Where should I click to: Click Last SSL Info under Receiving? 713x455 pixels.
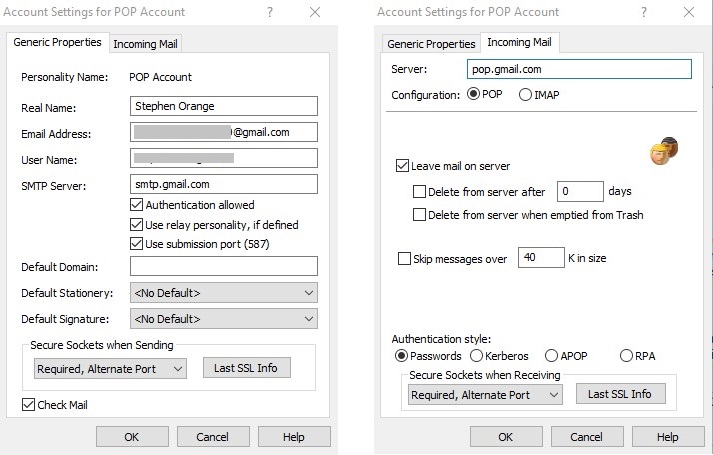tap(620, 394)
